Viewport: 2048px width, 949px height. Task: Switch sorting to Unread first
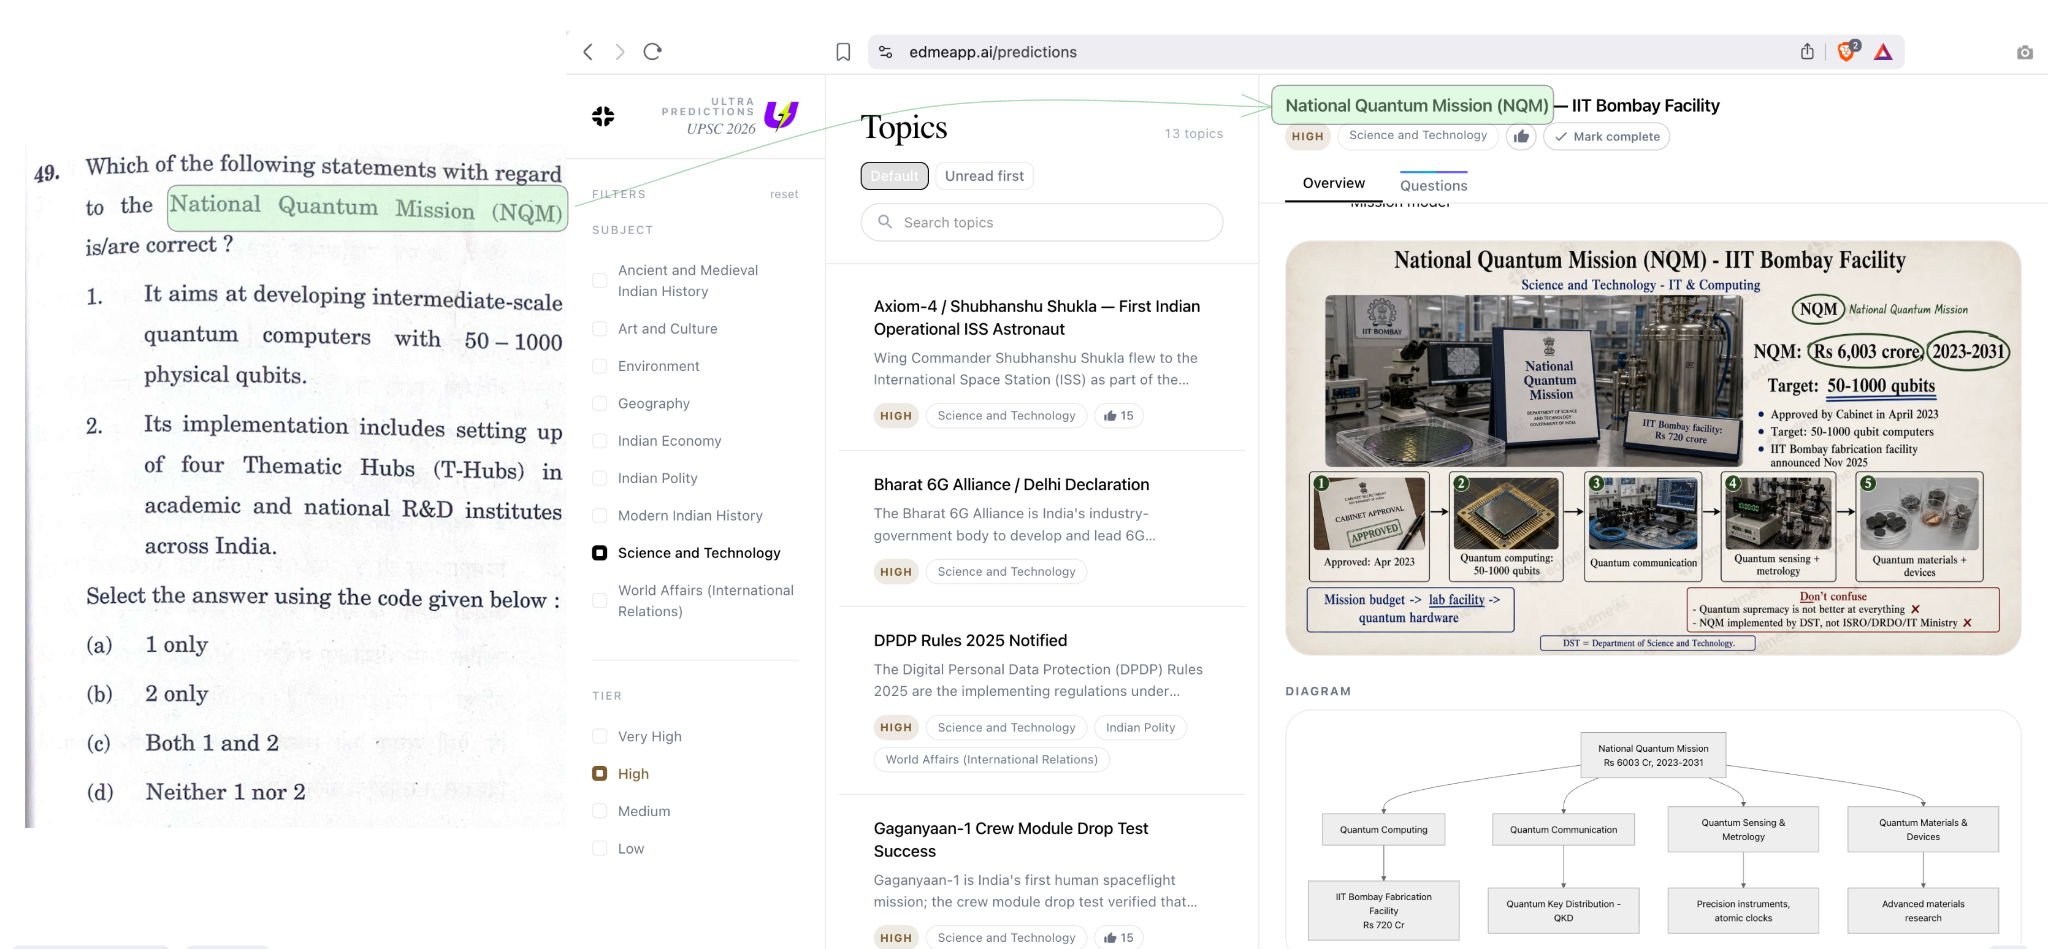[x=984, y=176]
